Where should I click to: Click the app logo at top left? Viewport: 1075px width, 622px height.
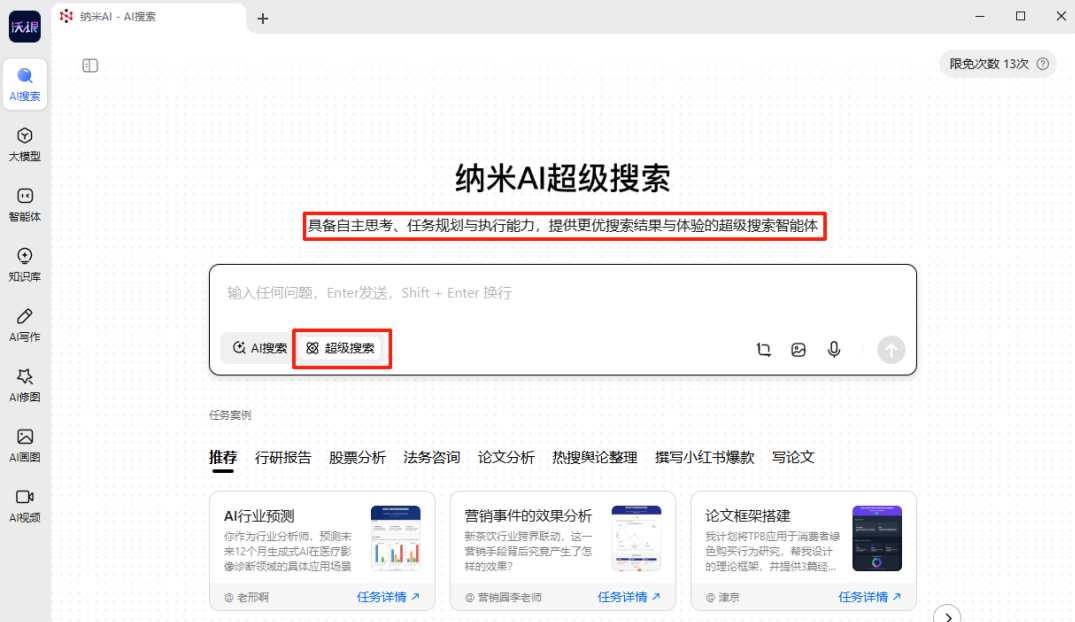point(25,27)
